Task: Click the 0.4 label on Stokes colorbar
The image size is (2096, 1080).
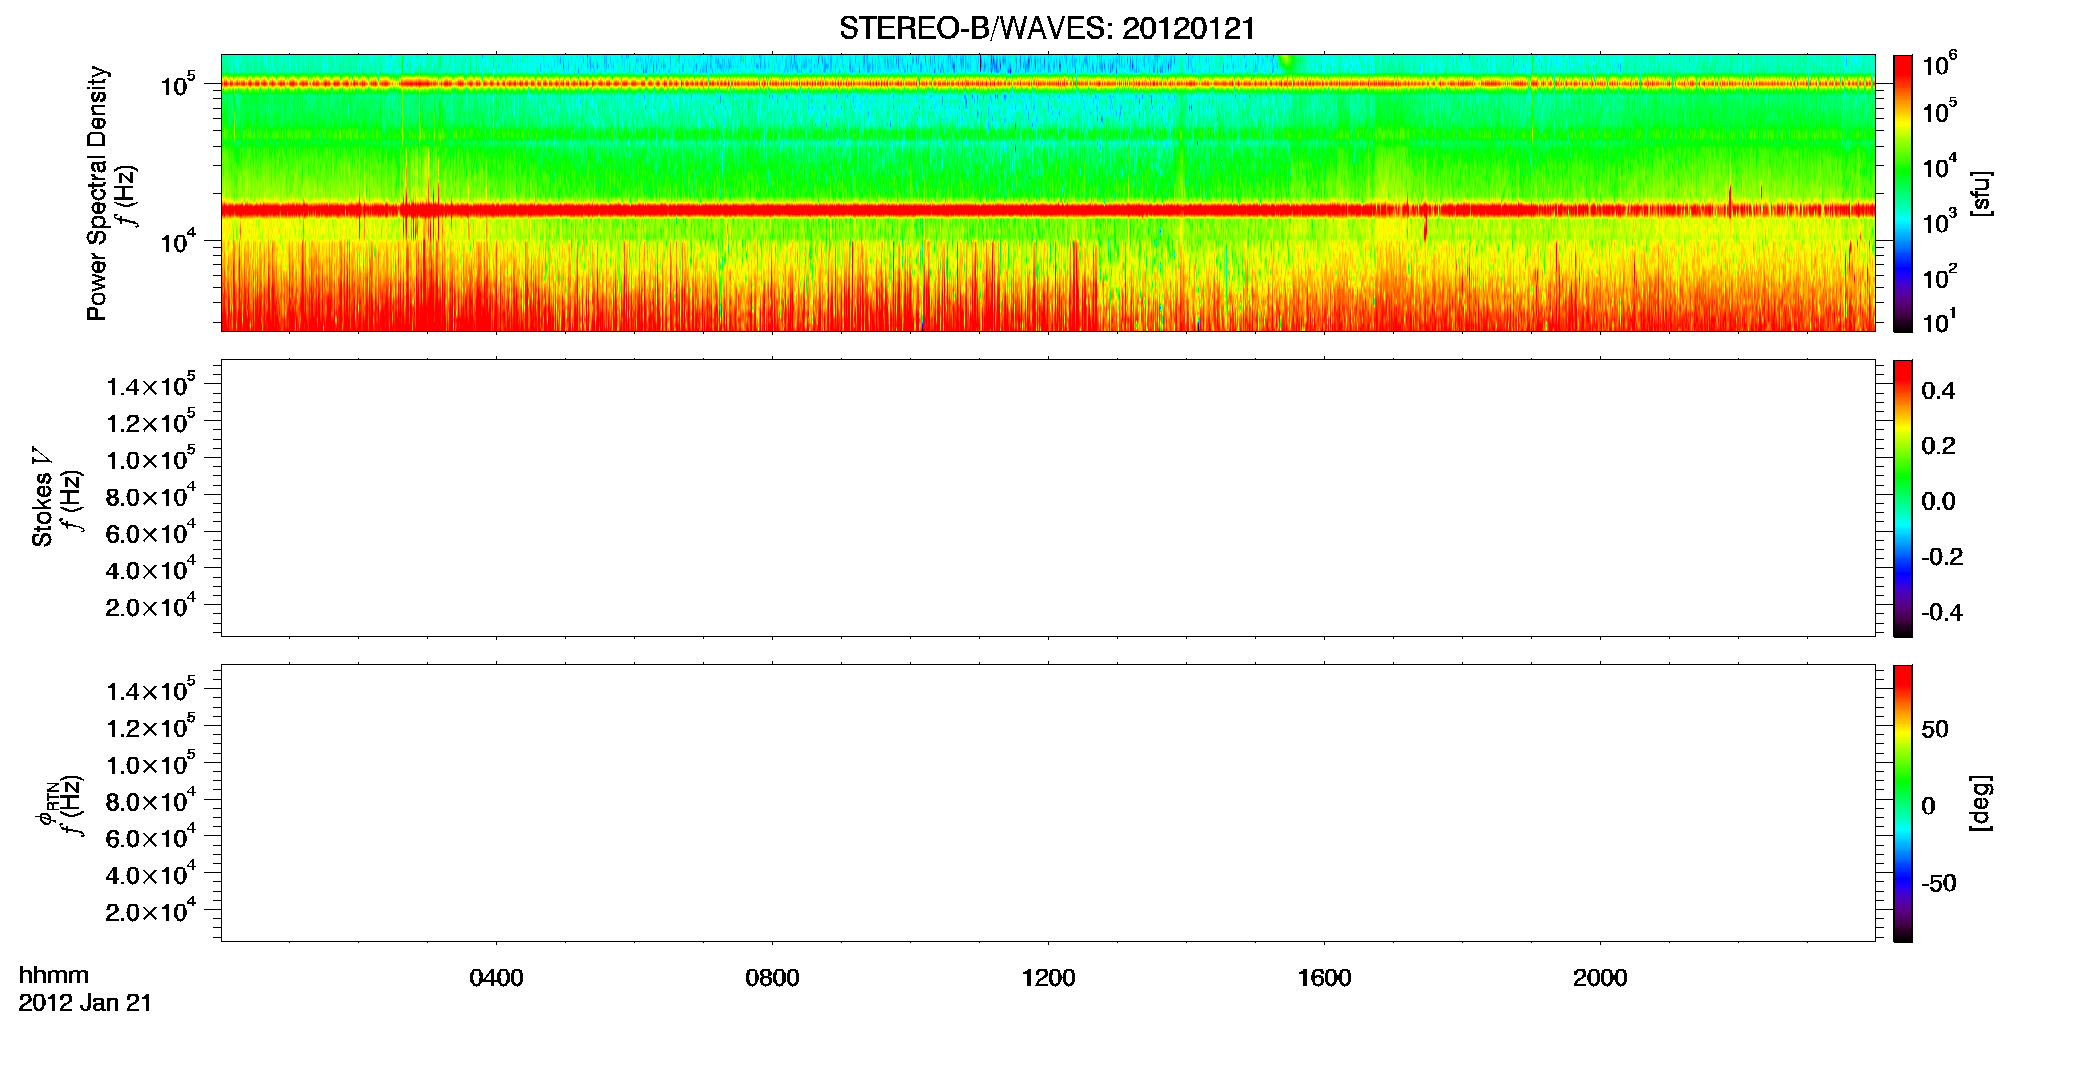Action: (x=1938, y=391)
